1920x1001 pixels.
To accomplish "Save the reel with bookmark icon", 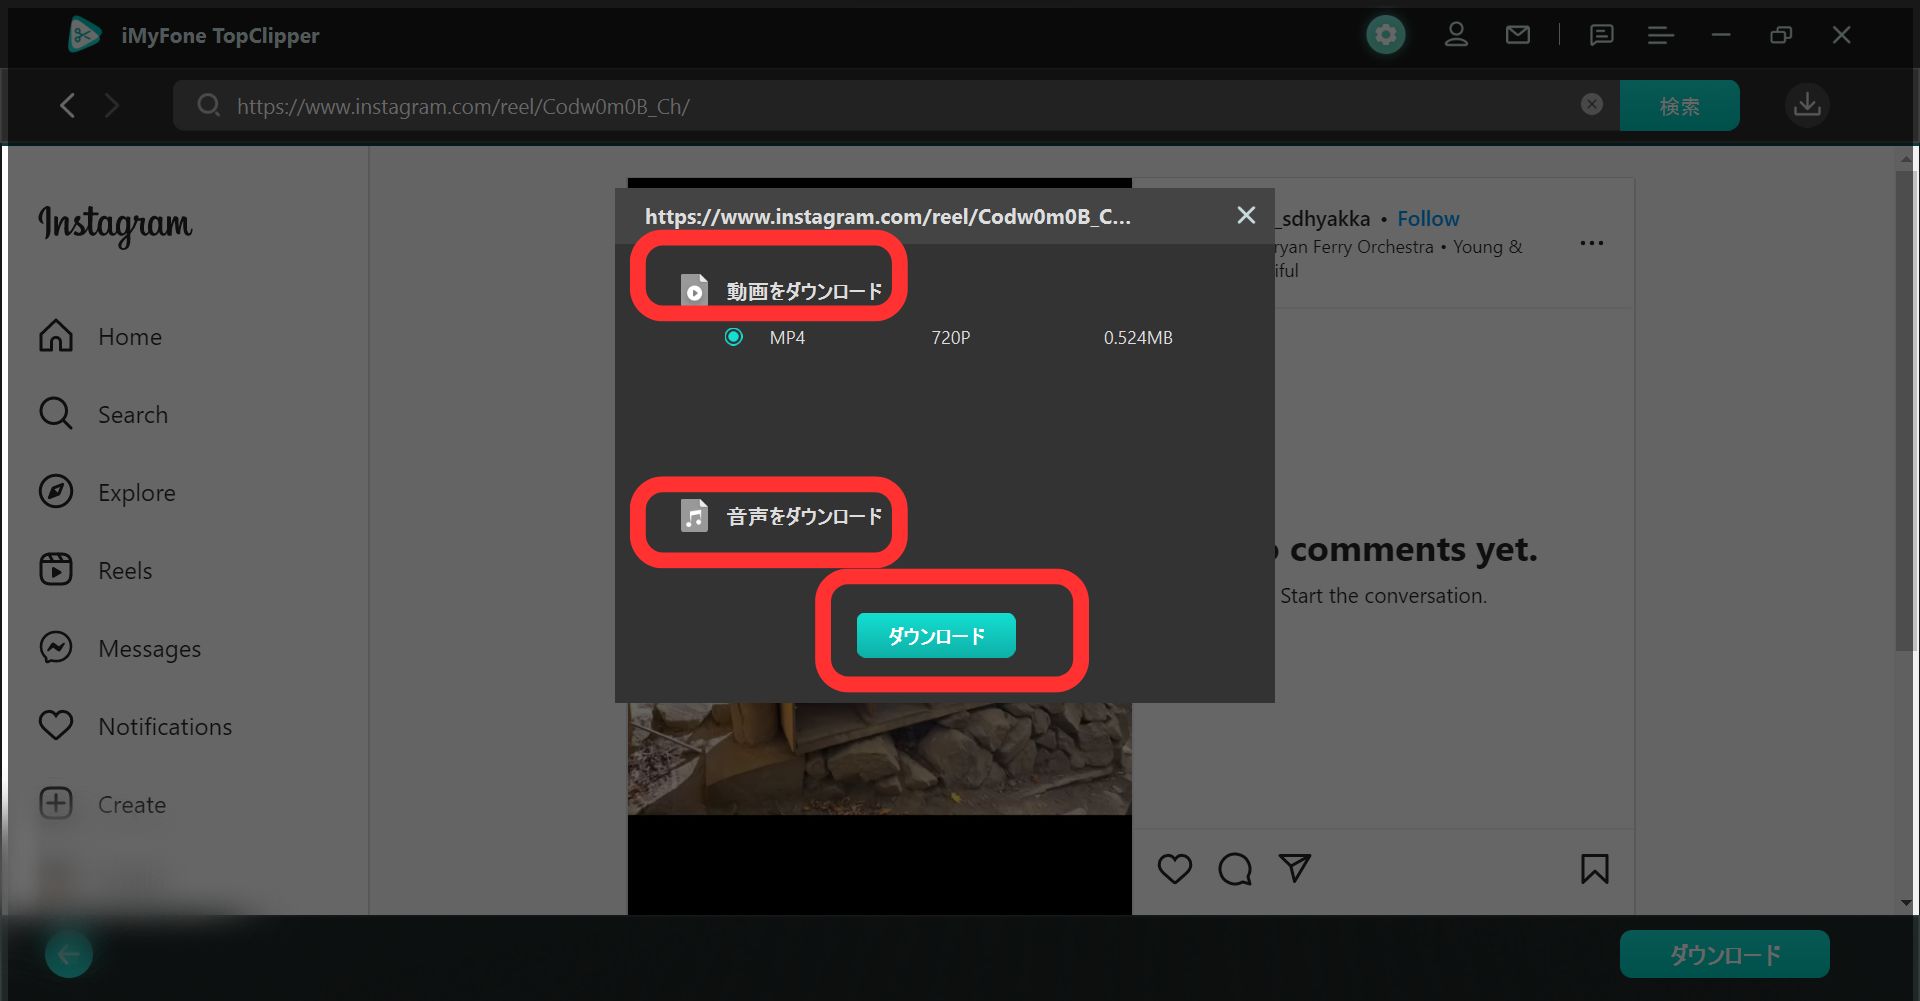I will 1594,869.
